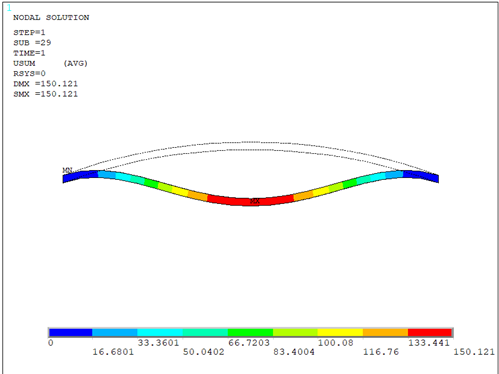Viewport: 499px width, 374px height.
Task: Click the legend maximum value 150.121
Action: coord(474,352)
